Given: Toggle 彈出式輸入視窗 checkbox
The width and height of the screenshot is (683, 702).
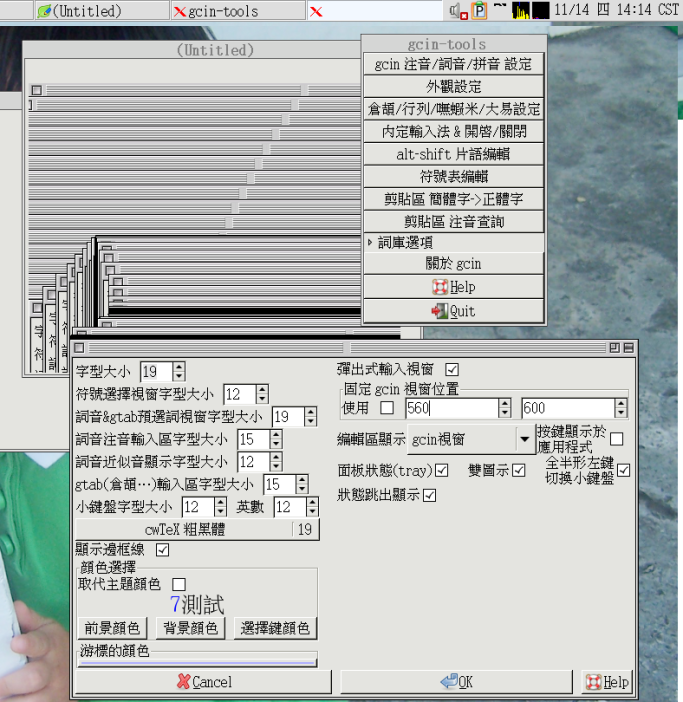Looking at the screenshot, I should click(x=452, y=369).
